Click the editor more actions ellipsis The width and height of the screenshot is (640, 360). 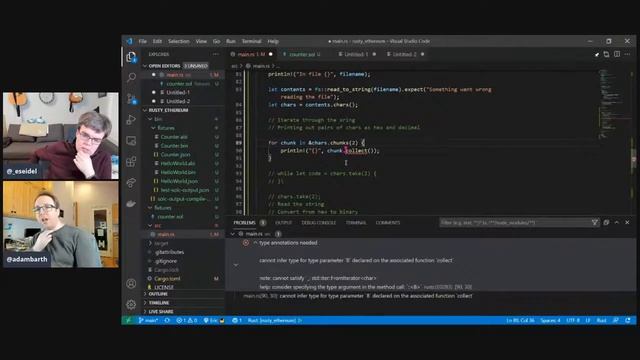627,54
